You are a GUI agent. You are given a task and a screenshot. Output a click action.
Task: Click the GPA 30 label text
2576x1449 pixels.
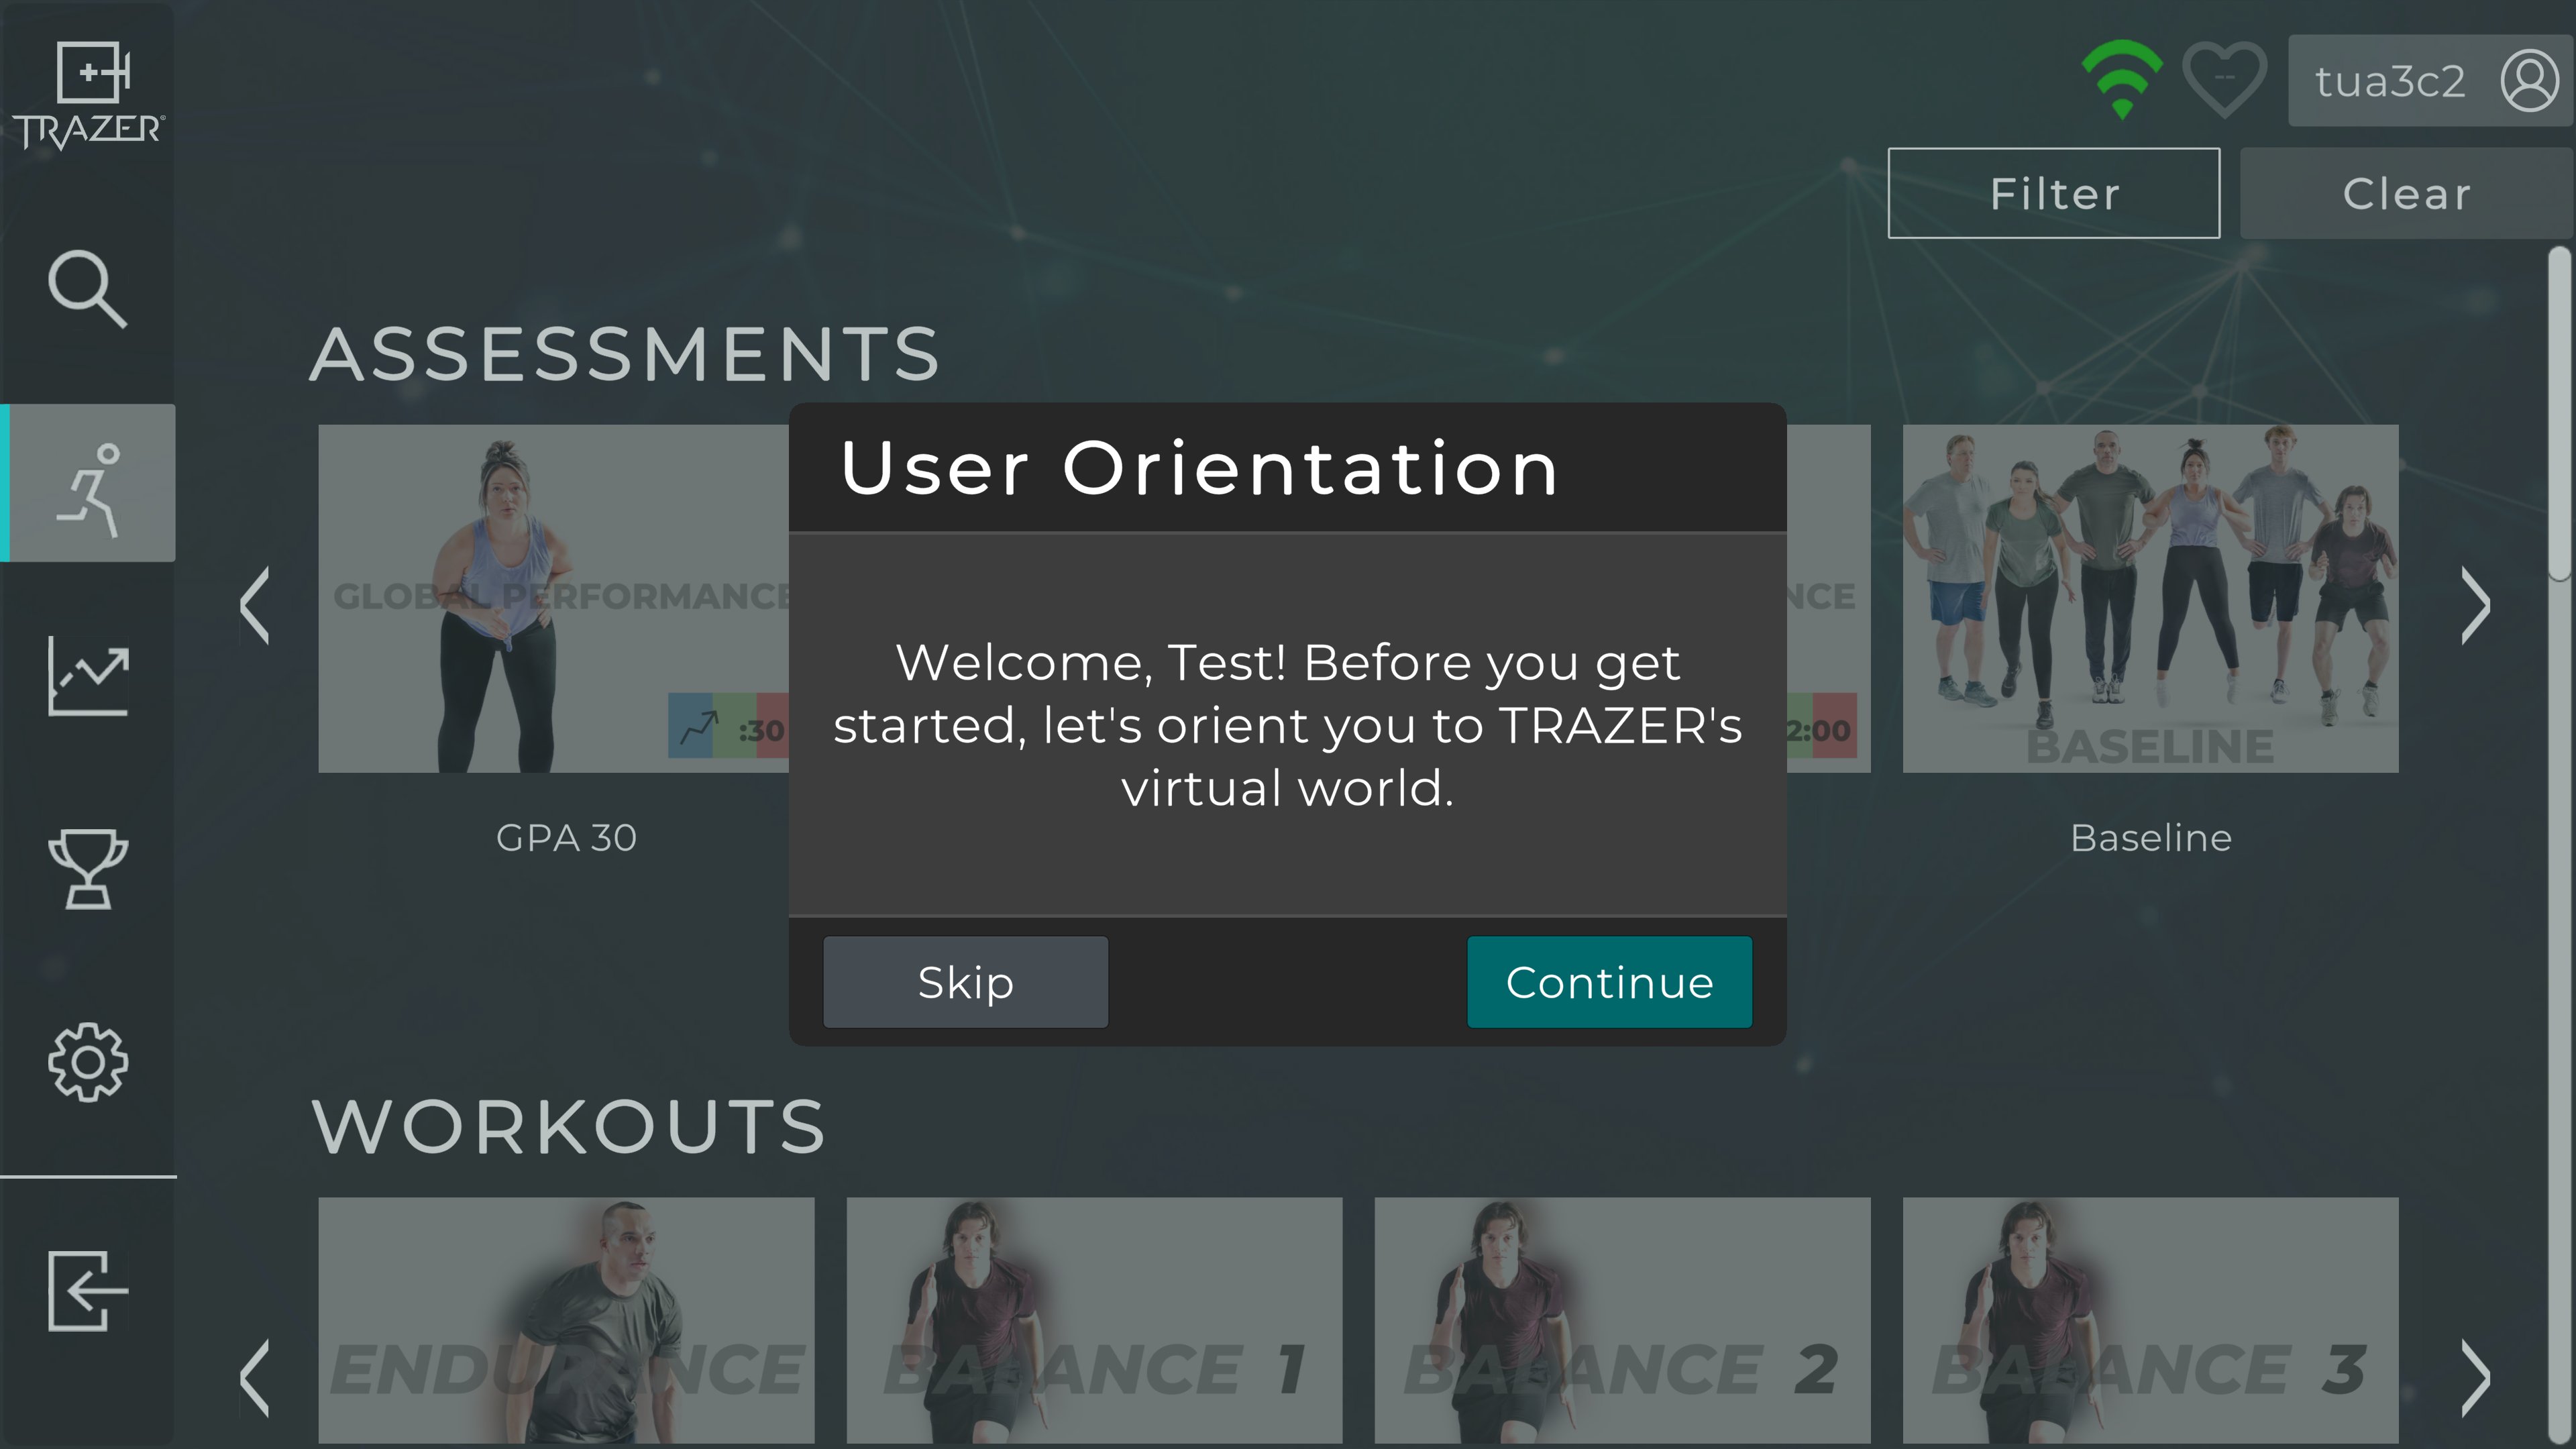[566, 838]
